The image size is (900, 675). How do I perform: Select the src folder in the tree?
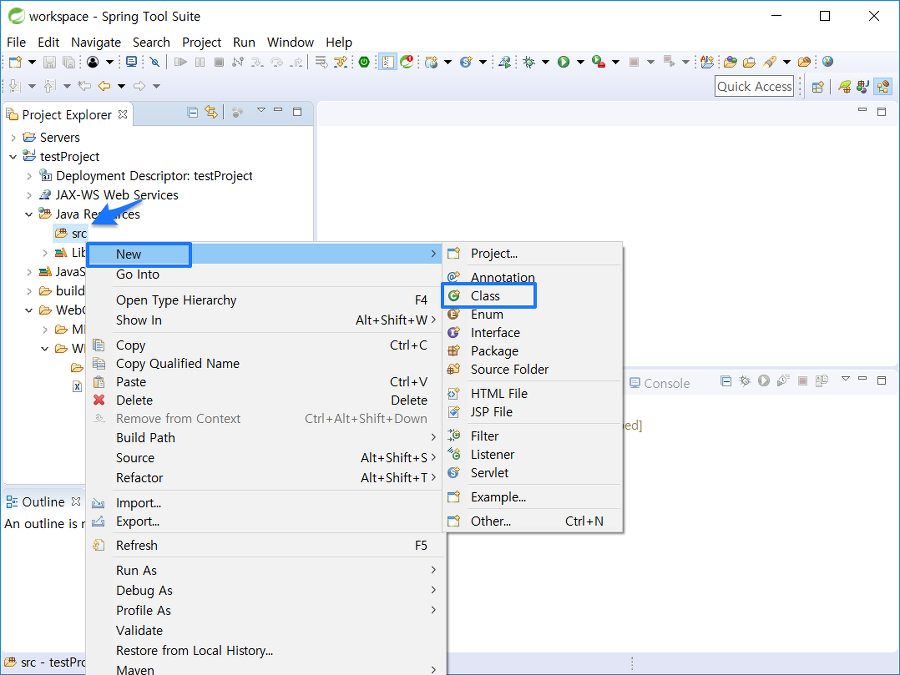[71, 234]
